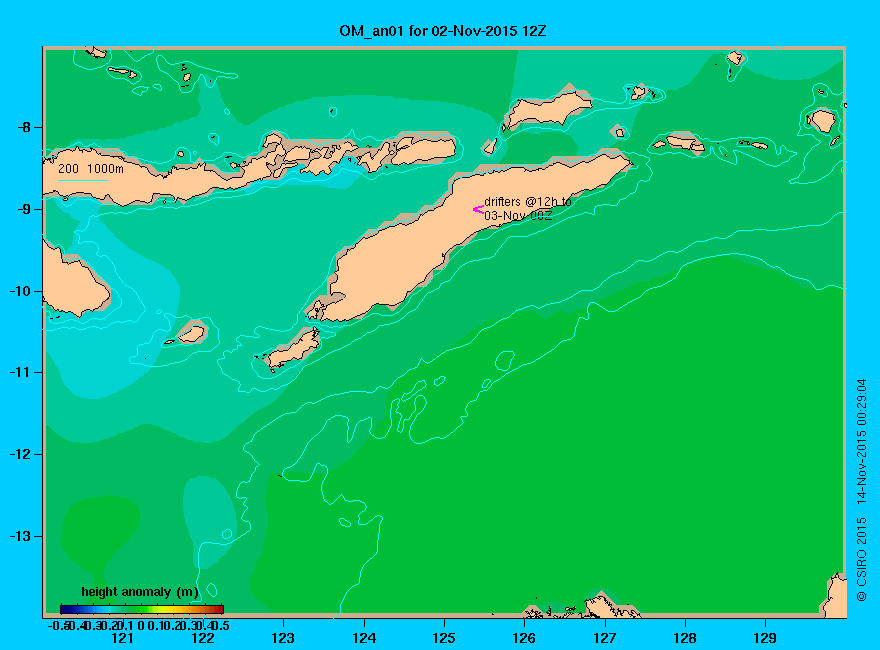The height and width of the screenshot is (650, 880).
Task: Click the "drifters @12h to" annotation label
Action: click(528, 202)
